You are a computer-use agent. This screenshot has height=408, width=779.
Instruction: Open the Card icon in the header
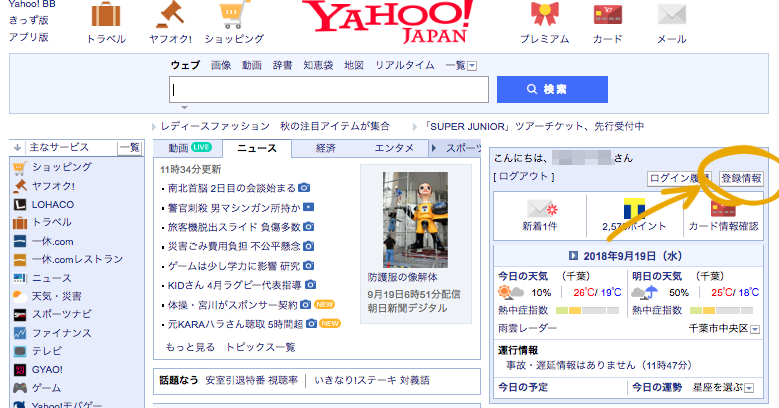pos(608,15)
